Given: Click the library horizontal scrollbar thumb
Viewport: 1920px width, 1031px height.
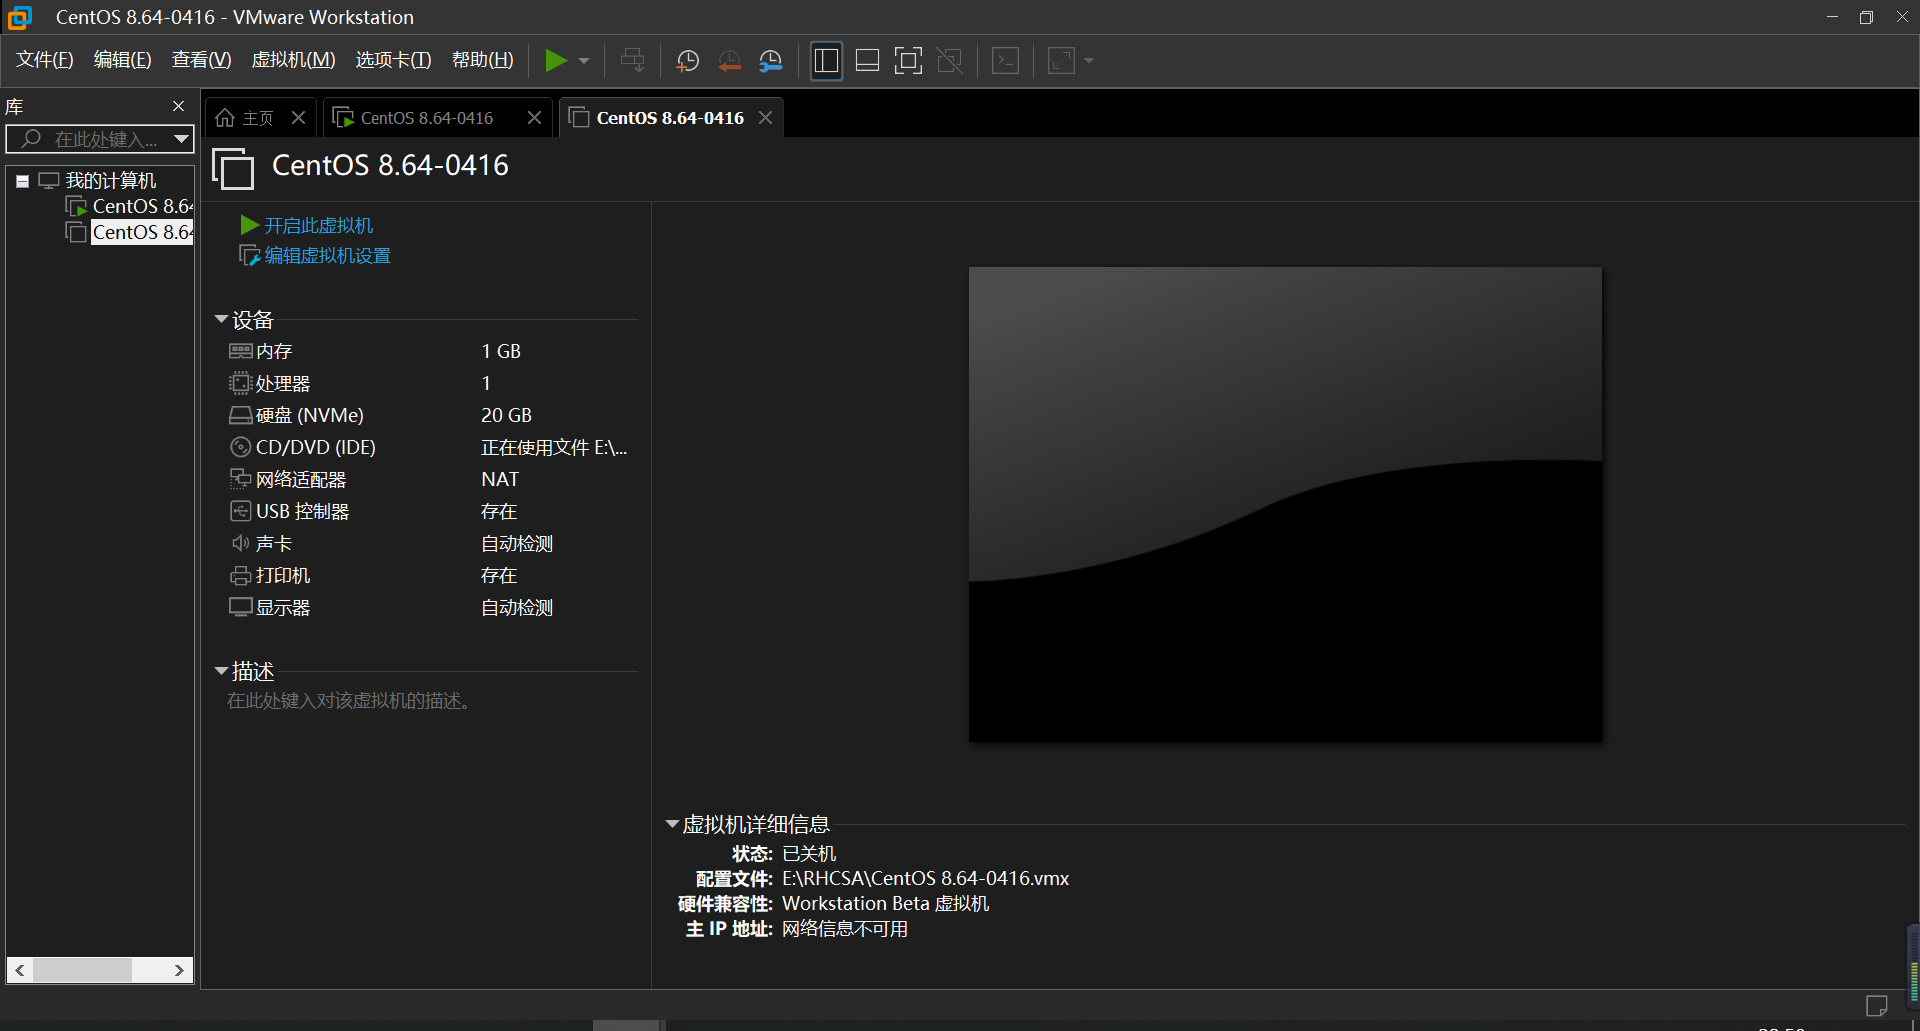Looking at the screenshot, I should pyautogui.click(x=82, y=970).
